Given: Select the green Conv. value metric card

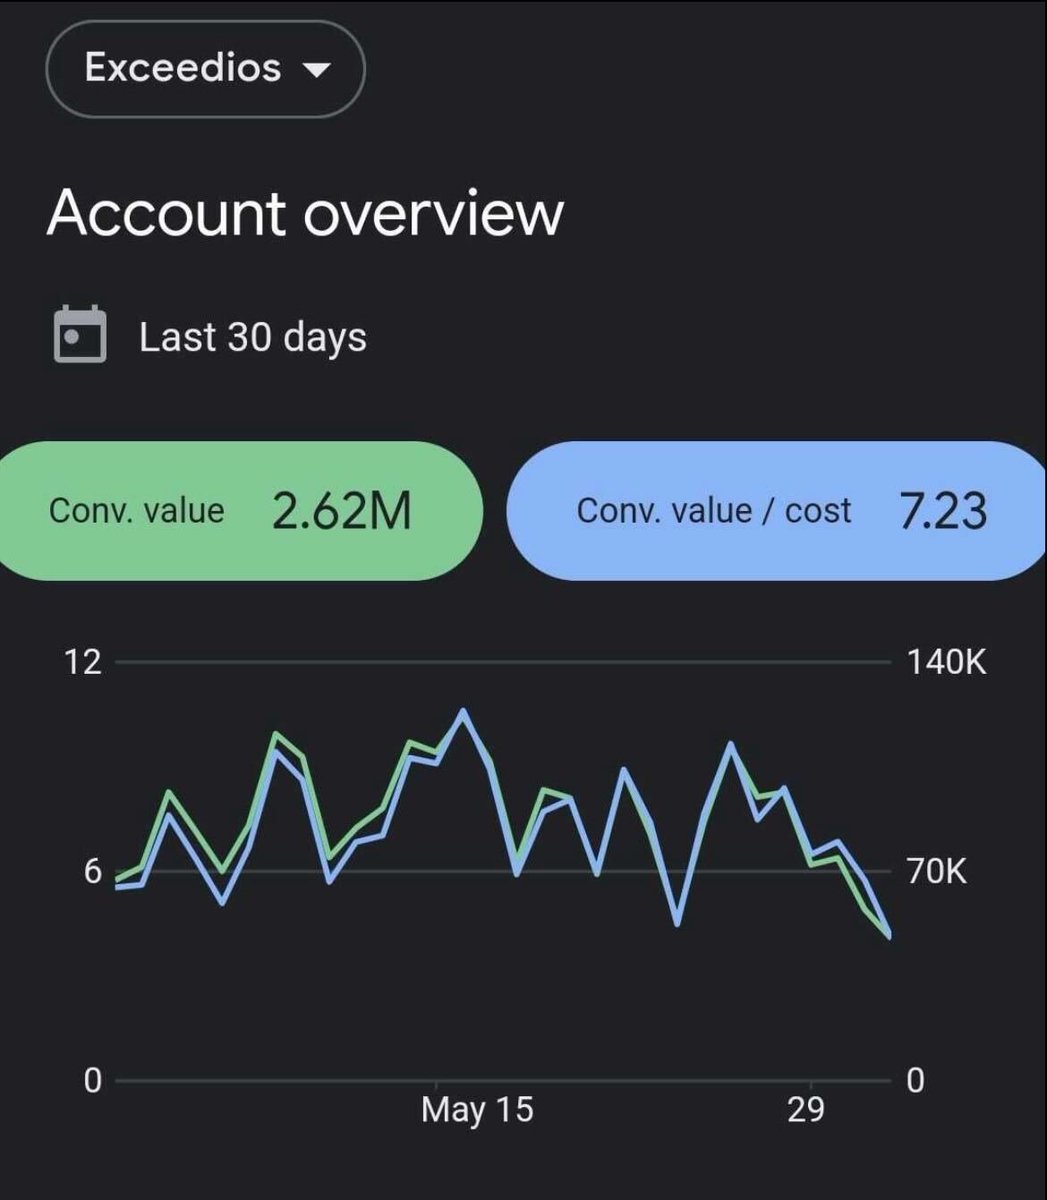Looking at the screenshot, I should tap(240, 511).
